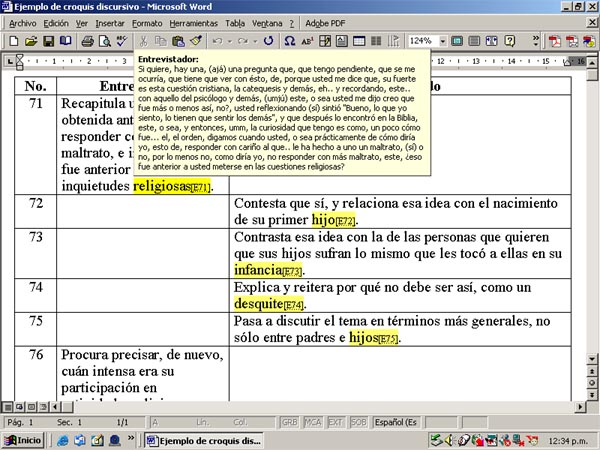Screen dimensions: 600x450
Task: Insert a symbol with the Omega icon
Action: (290, 41)
